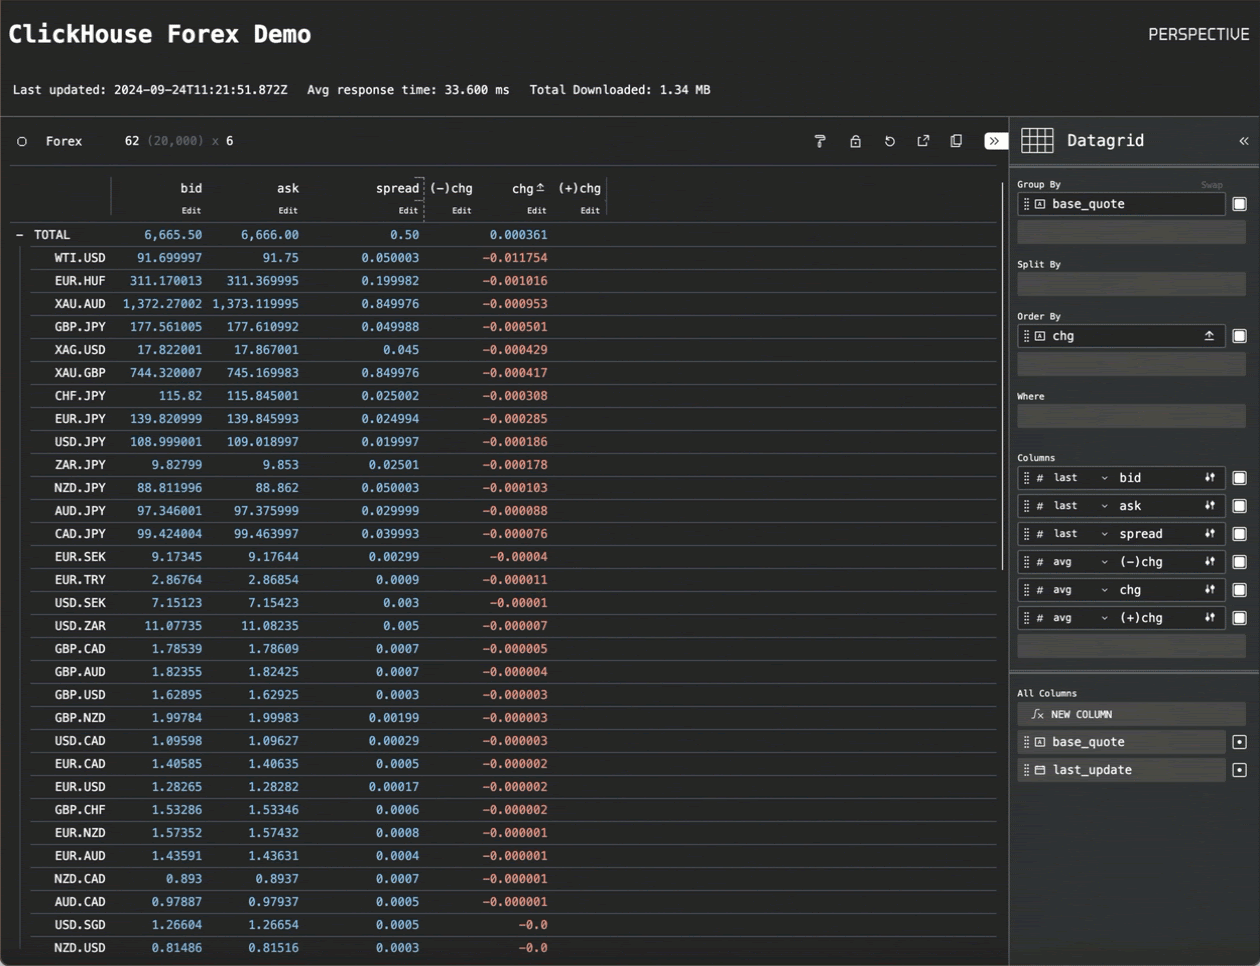
Task: Collapse the settings panel with double chevron
Action: tap(1243, 141)
